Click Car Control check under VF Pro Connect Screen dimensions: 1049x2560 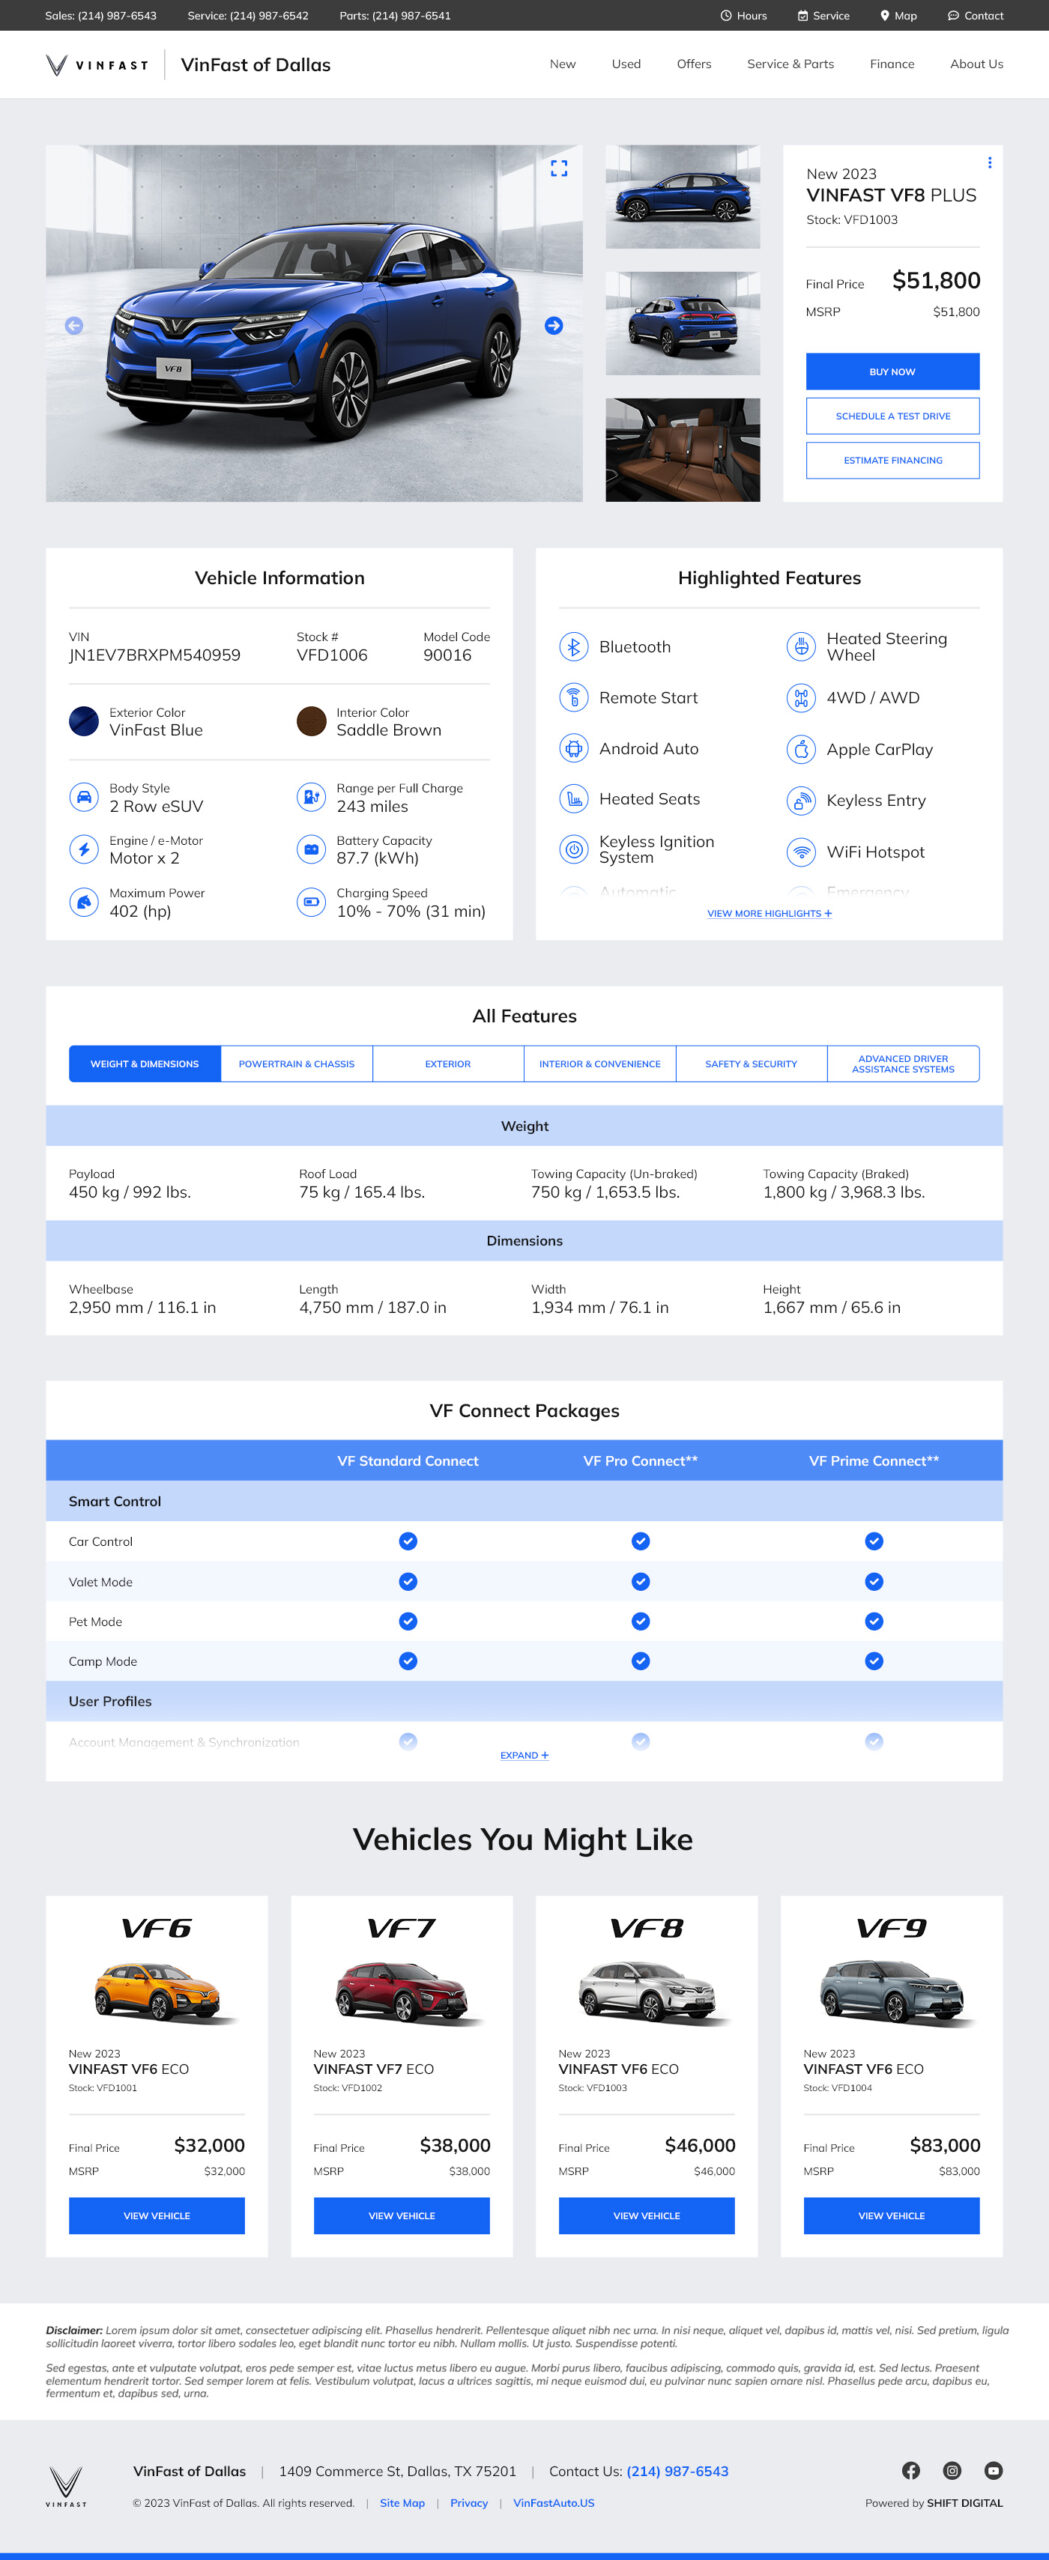[641, 1542]
